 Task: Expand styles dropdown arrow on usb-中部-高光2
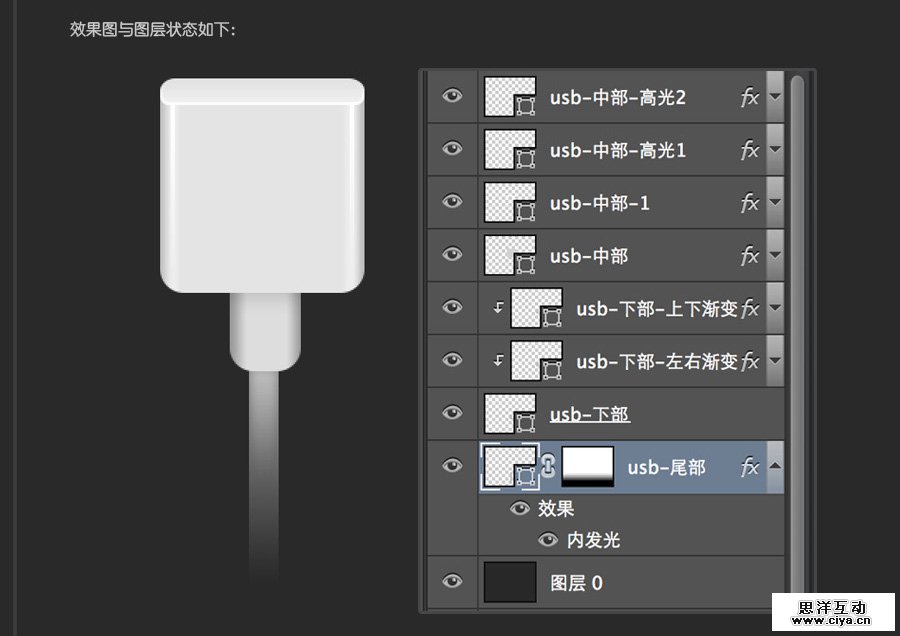775,97
